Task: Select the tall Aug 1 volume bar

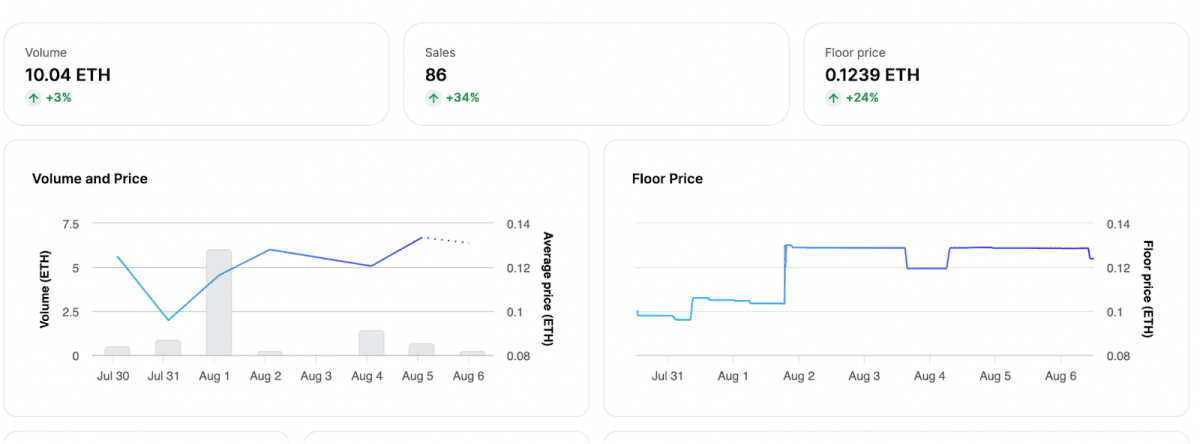Action: click(219, 302)
